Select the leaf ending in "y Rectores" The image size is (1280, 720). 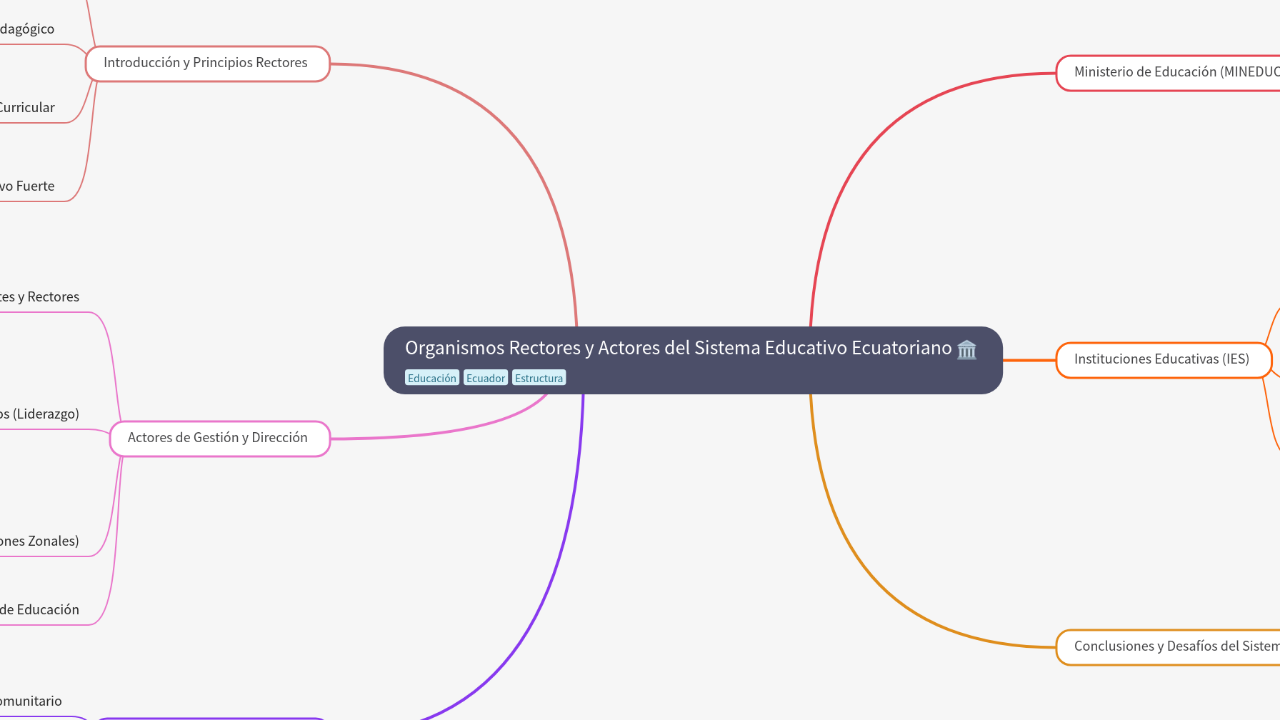tap(40, 297)
